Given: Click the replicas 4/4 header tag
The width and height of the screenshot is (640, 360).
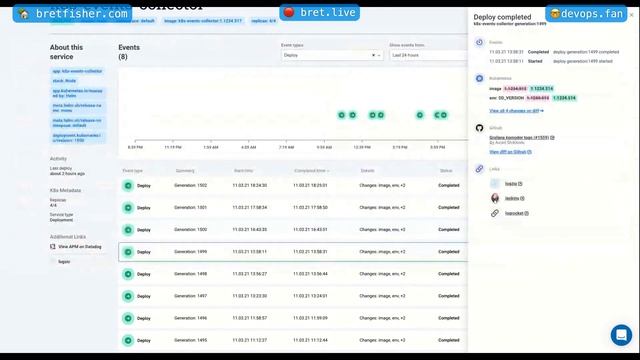Looking at the screenshot, I should [x=263, y=21].
